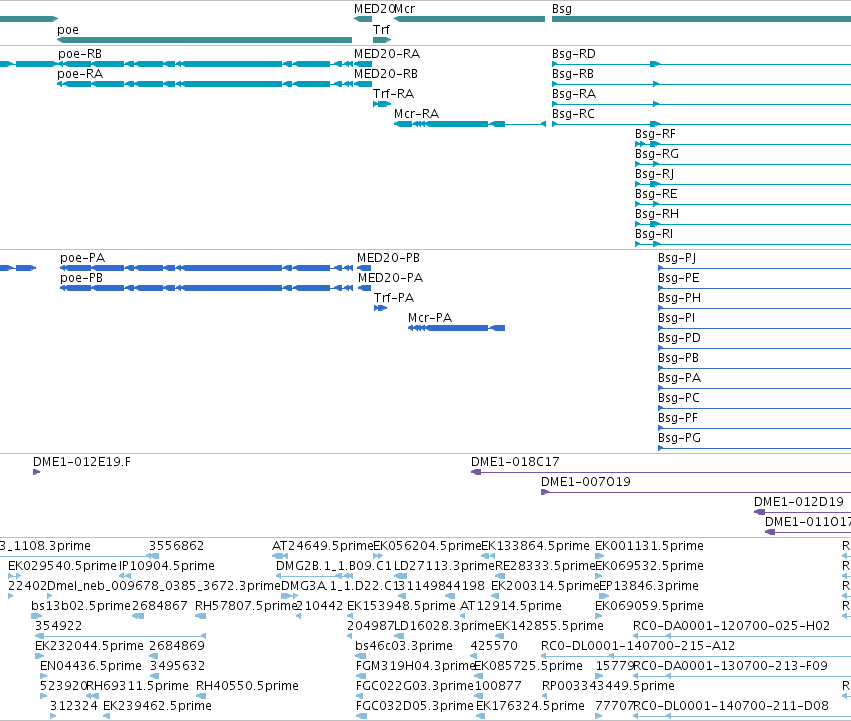The height and width of the screenshot is (721, 851).
Task: Click EST RE28333.5prime
Action: tap(545, 566)
